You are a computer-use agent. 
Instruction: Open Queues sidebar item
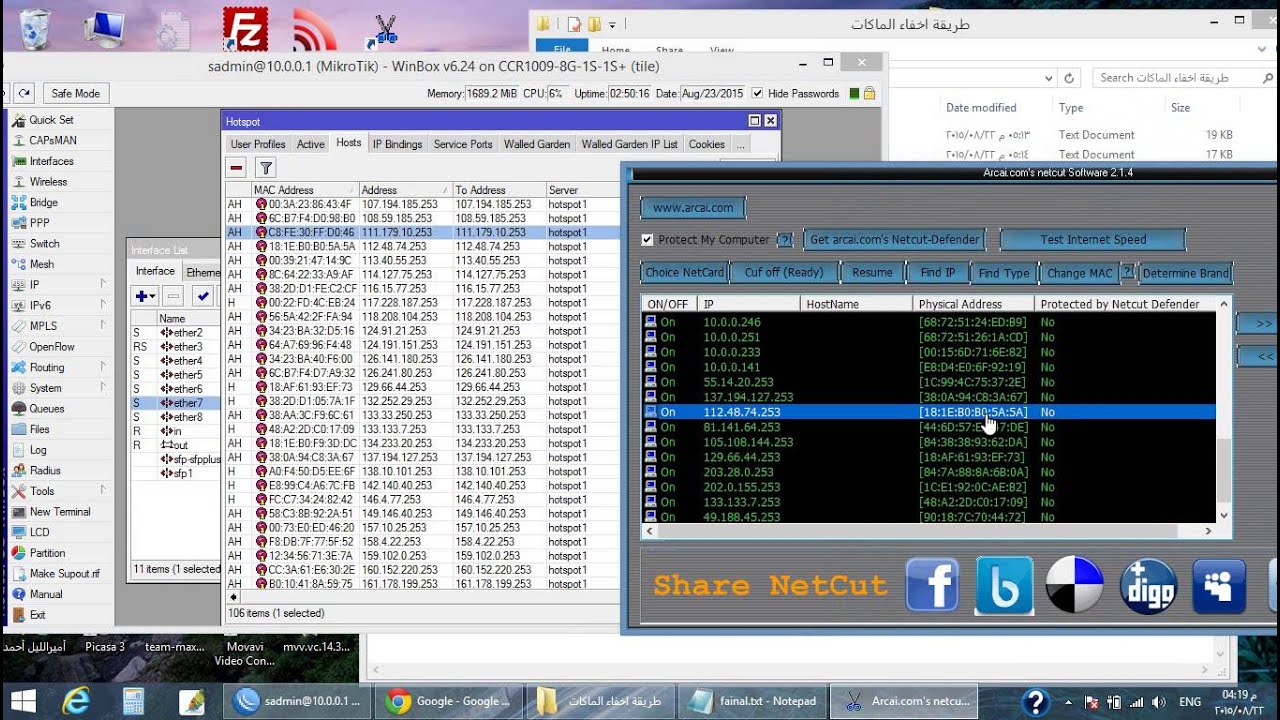point(46,408)
